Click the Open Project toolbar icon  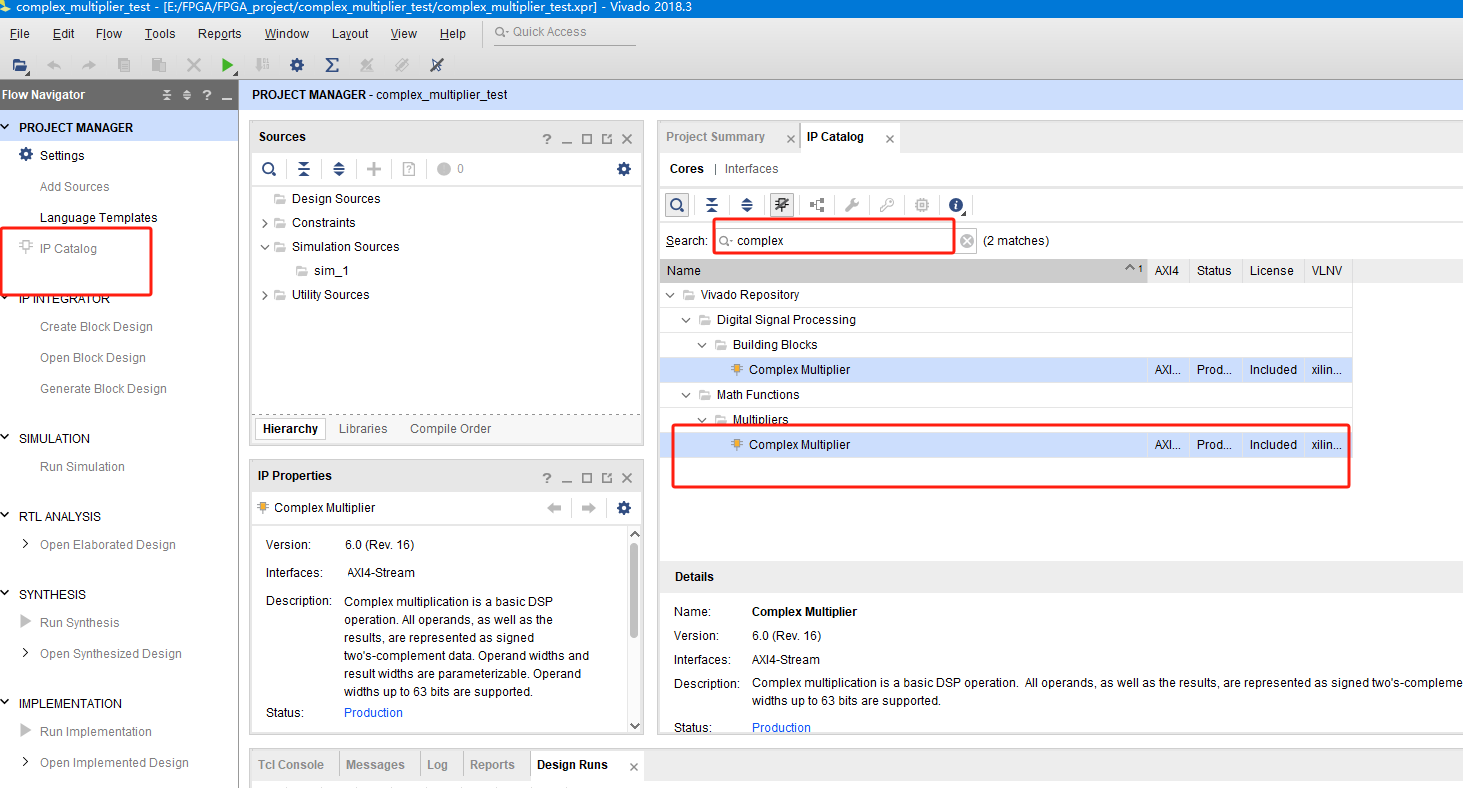pyautogui.click(x=19, y=65)
